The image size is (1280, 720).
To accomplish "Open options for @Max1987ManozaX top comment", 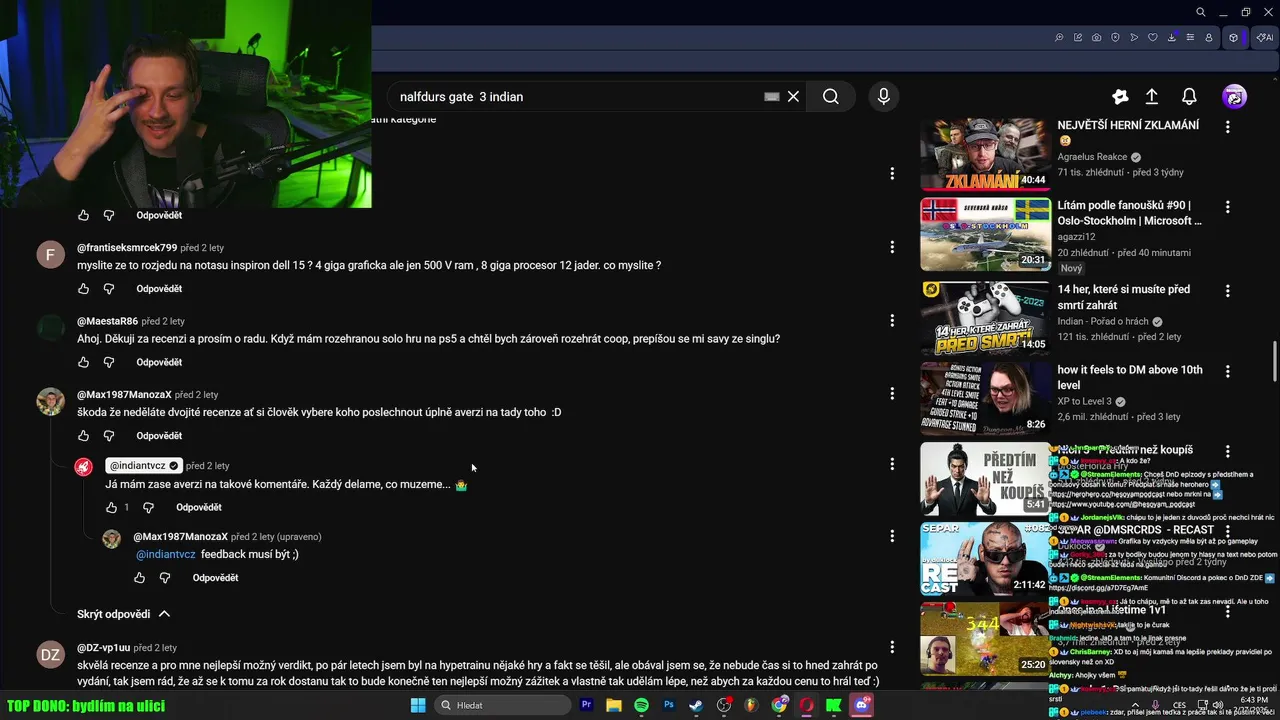I will coord(892,394).
